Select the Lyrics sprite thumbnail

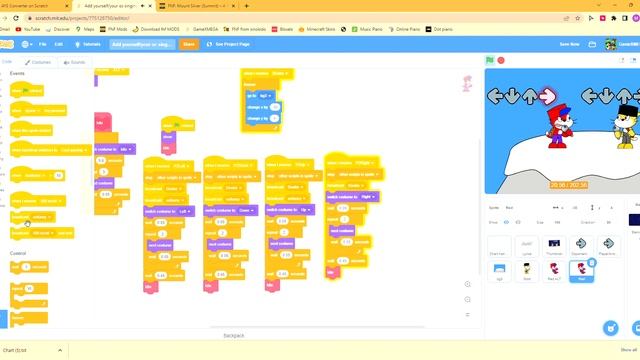(x=527, y=246)
